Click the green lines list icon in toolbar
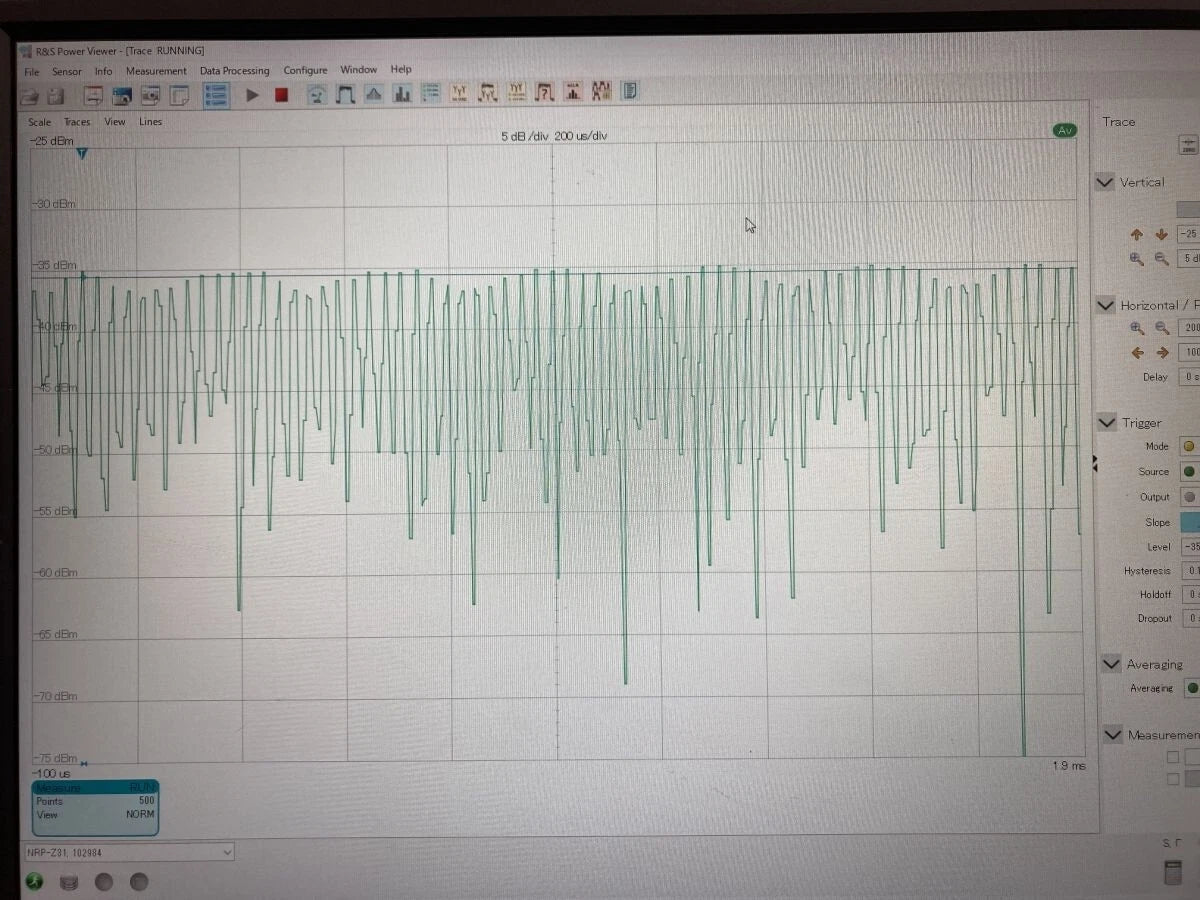The image size is (1200, 900). coord(431,93)
